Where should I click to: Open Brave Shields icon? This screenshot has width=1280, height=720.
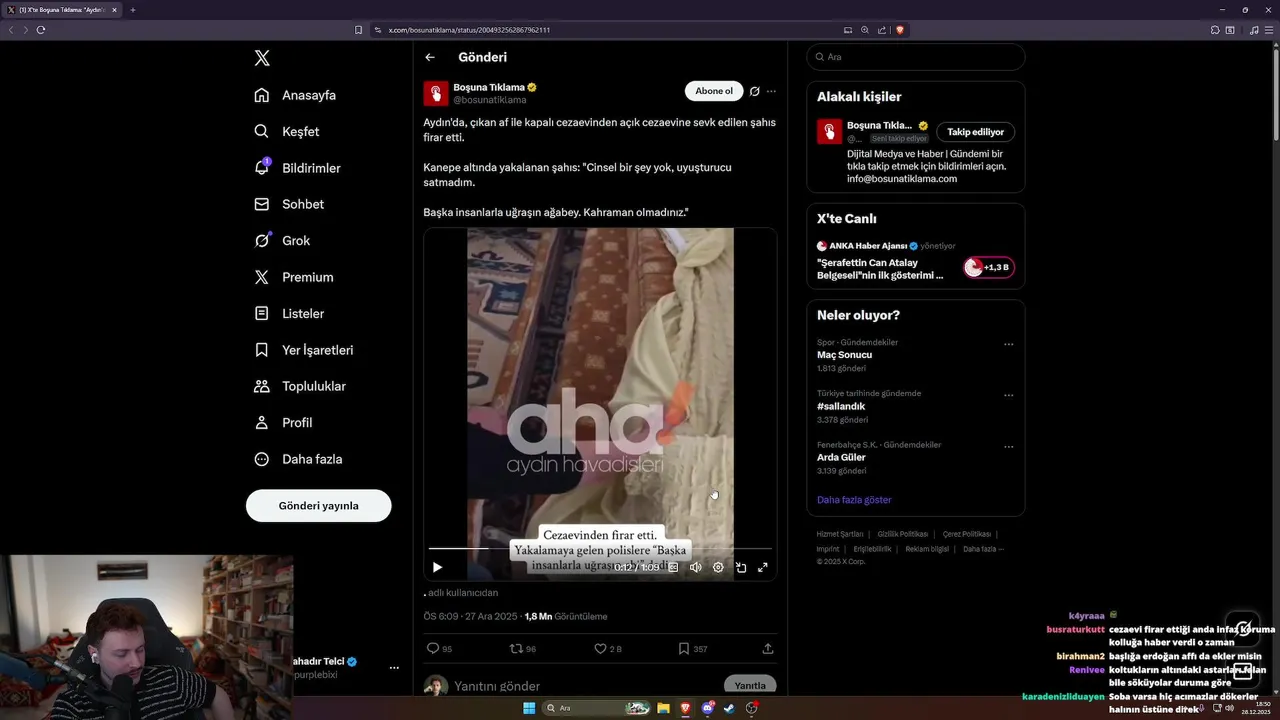900,30
